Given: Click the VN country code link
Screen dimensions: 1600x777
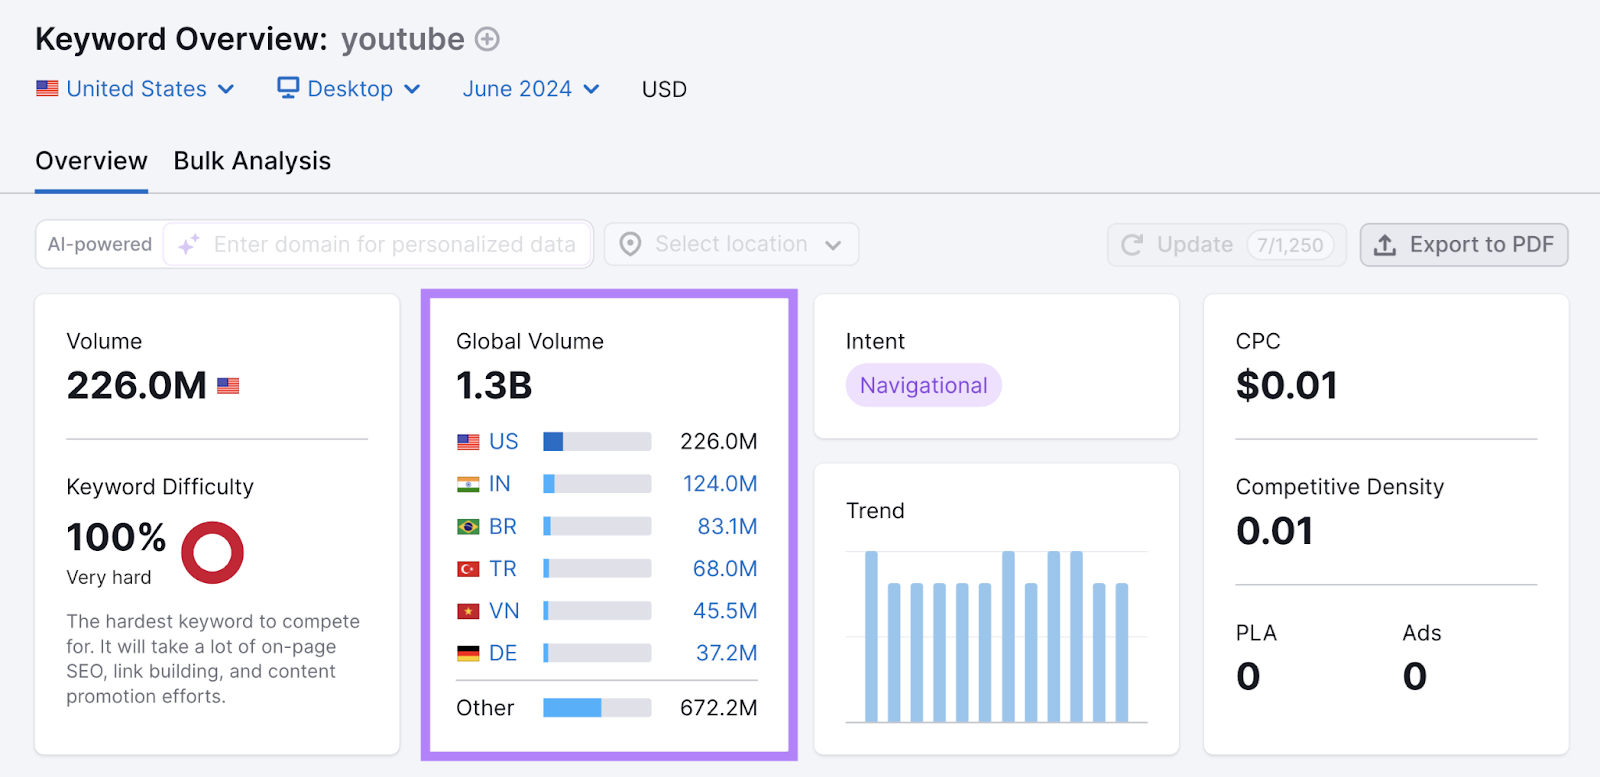Looking at the screenshot, I should [504, 611].
